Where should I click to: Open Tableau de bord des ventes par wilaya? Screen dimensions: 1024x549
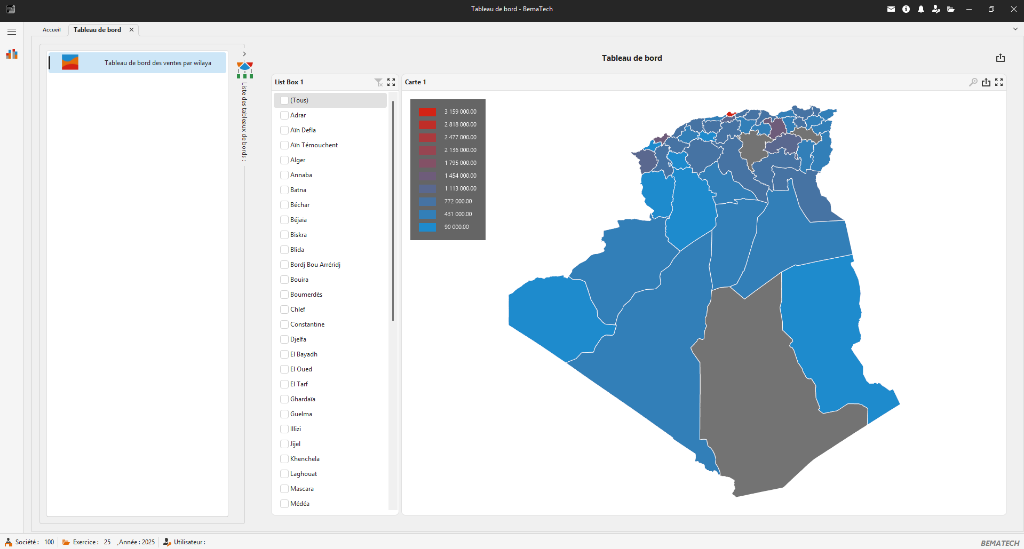[x=137, y=63]
